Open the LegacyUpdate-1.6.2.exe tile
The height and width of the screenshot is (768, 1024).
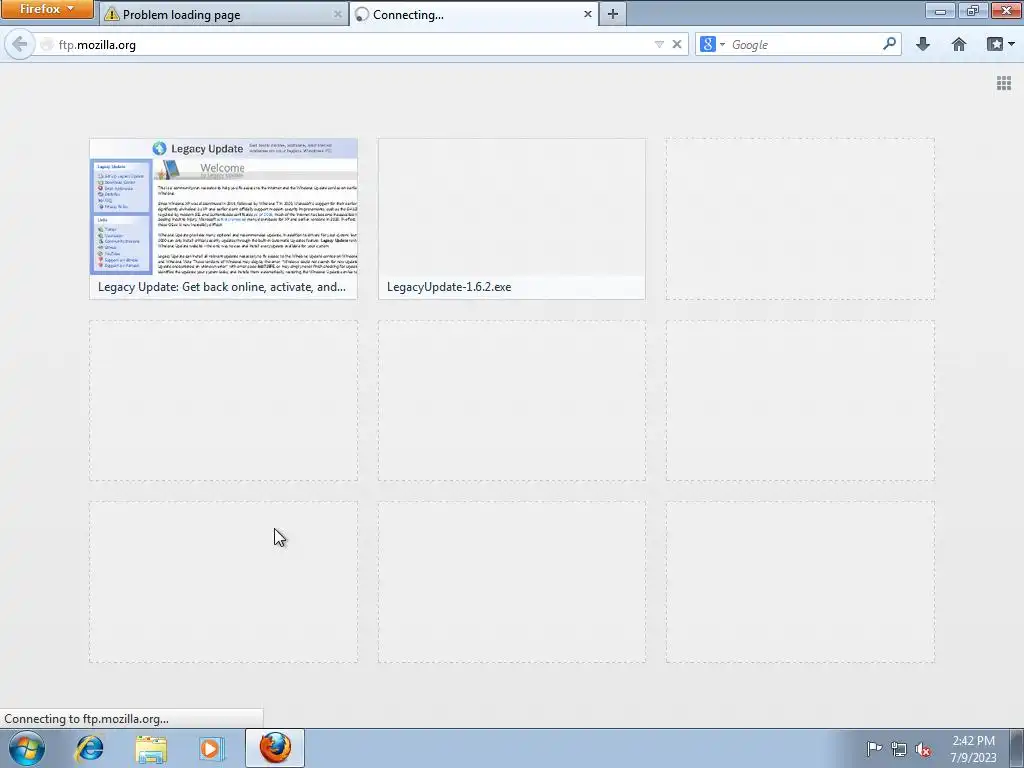pyautogui.click(x=511, y=219)
